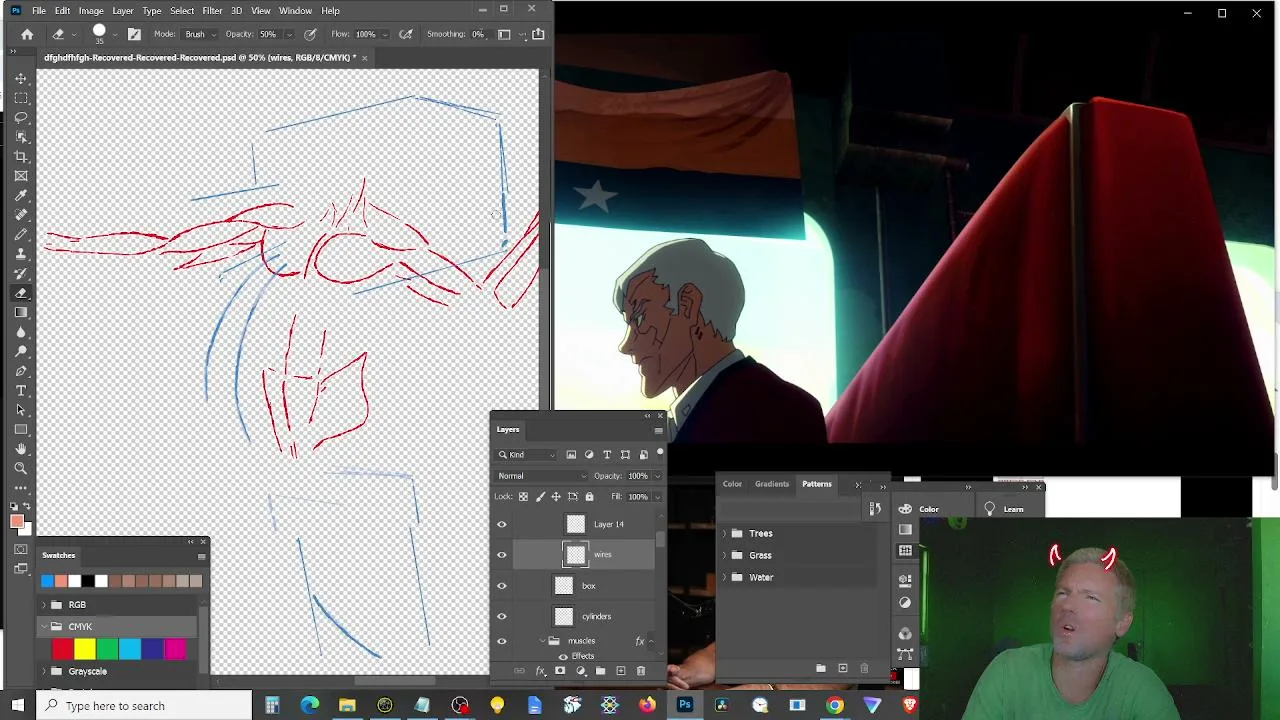
Task: Open the File menu
Action: point(38,11)
